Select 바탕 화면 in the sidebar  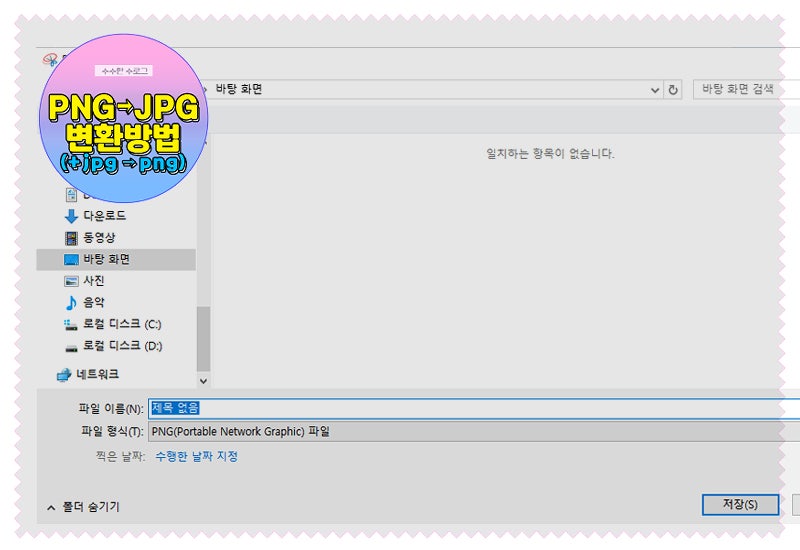coord(116,259)
